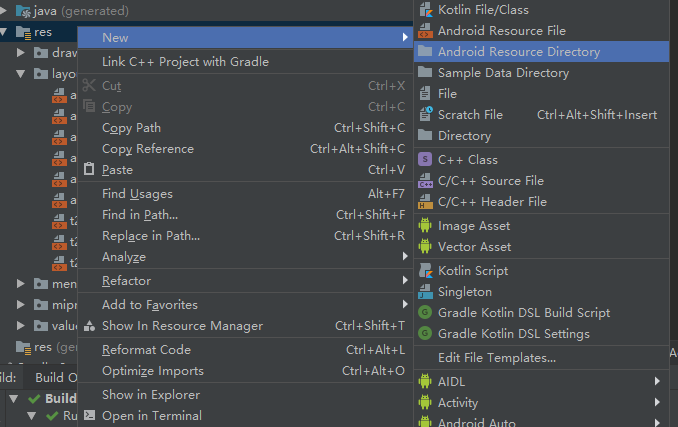
Task: Click the File document icon
Action: [425, 93]
